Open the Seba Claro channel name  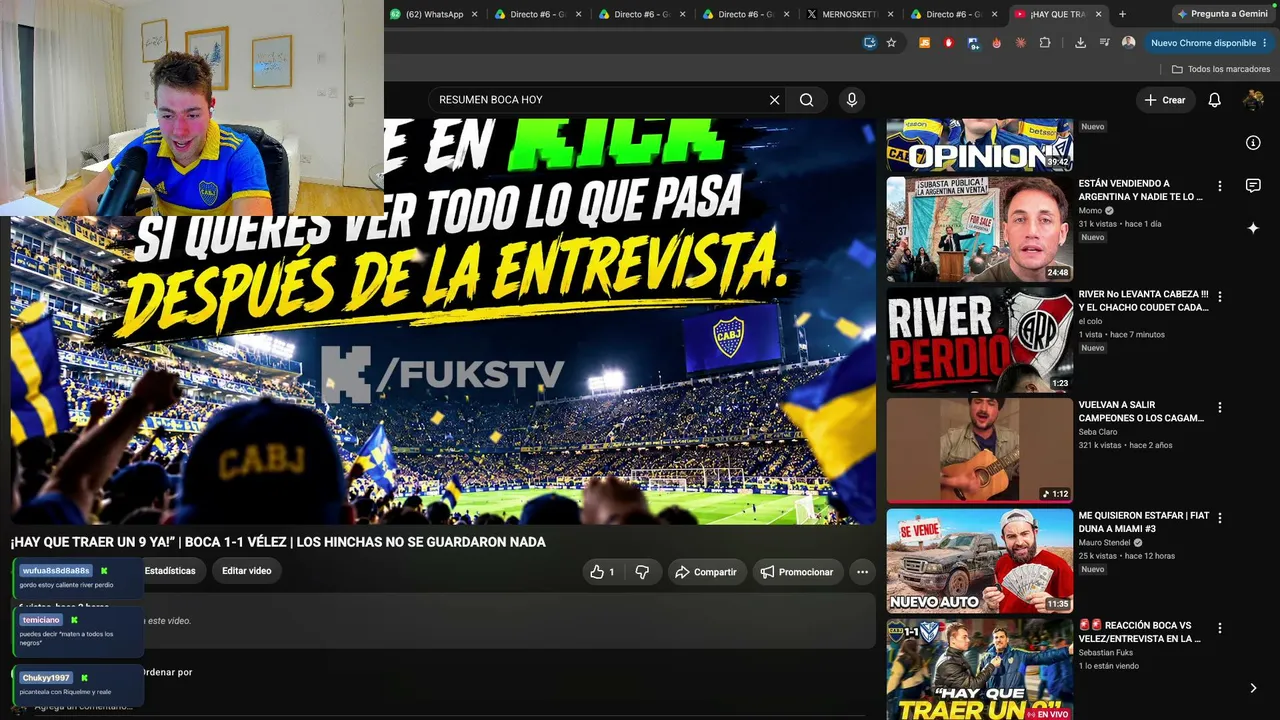pyautogui.click(x=1098, y=432)
